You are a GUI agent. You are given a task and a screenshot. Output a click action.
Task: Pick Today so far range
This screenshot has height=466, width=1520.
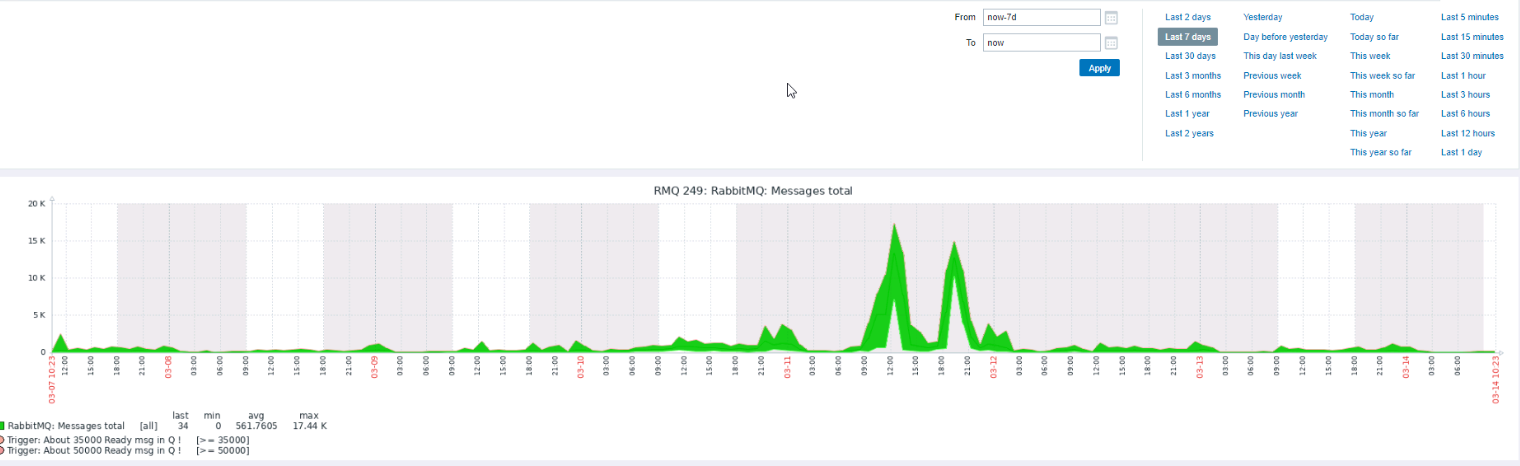[x=1374, y=37]
